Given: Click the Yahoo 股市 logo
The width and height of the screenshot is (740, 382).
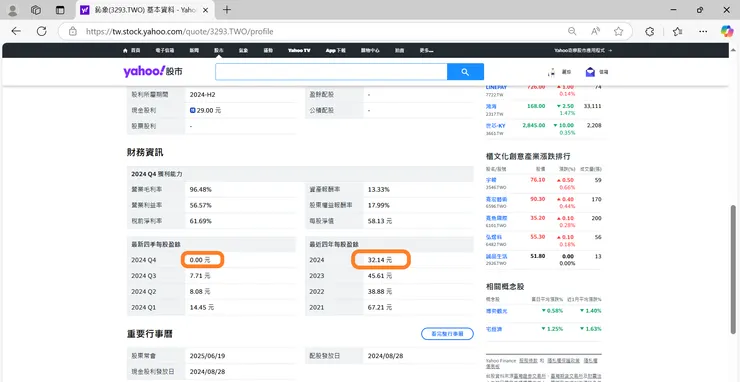Looking at the screenshot, I should pyautogui.click(x=152, y=71).
